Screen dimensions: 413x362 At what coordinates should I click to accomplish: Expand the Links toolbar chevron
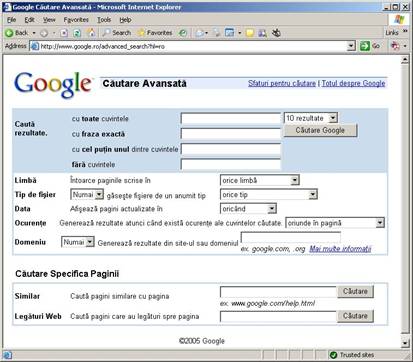pyautogui.click(x=405, y=31)
